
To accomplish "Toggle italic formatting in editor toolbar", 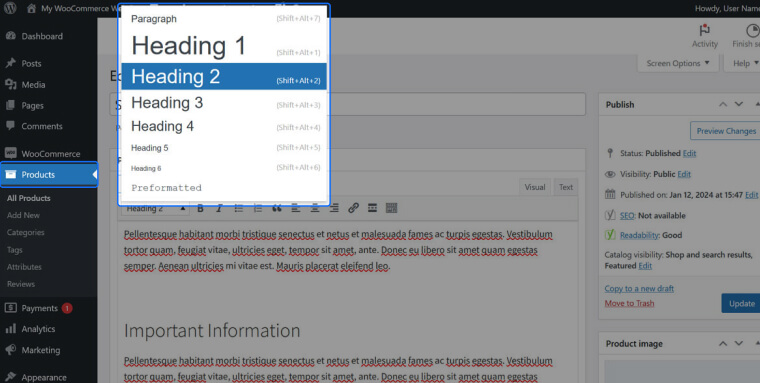I will click(x=219, y=208).
